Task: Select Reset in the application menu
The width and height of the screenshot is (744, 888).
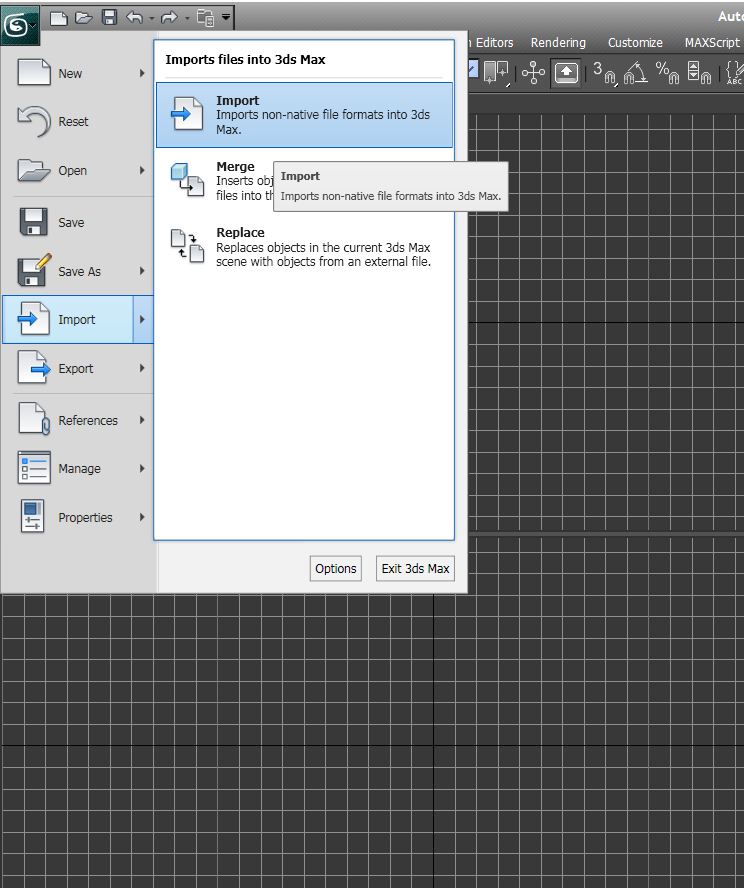Action: click(78, 122)
